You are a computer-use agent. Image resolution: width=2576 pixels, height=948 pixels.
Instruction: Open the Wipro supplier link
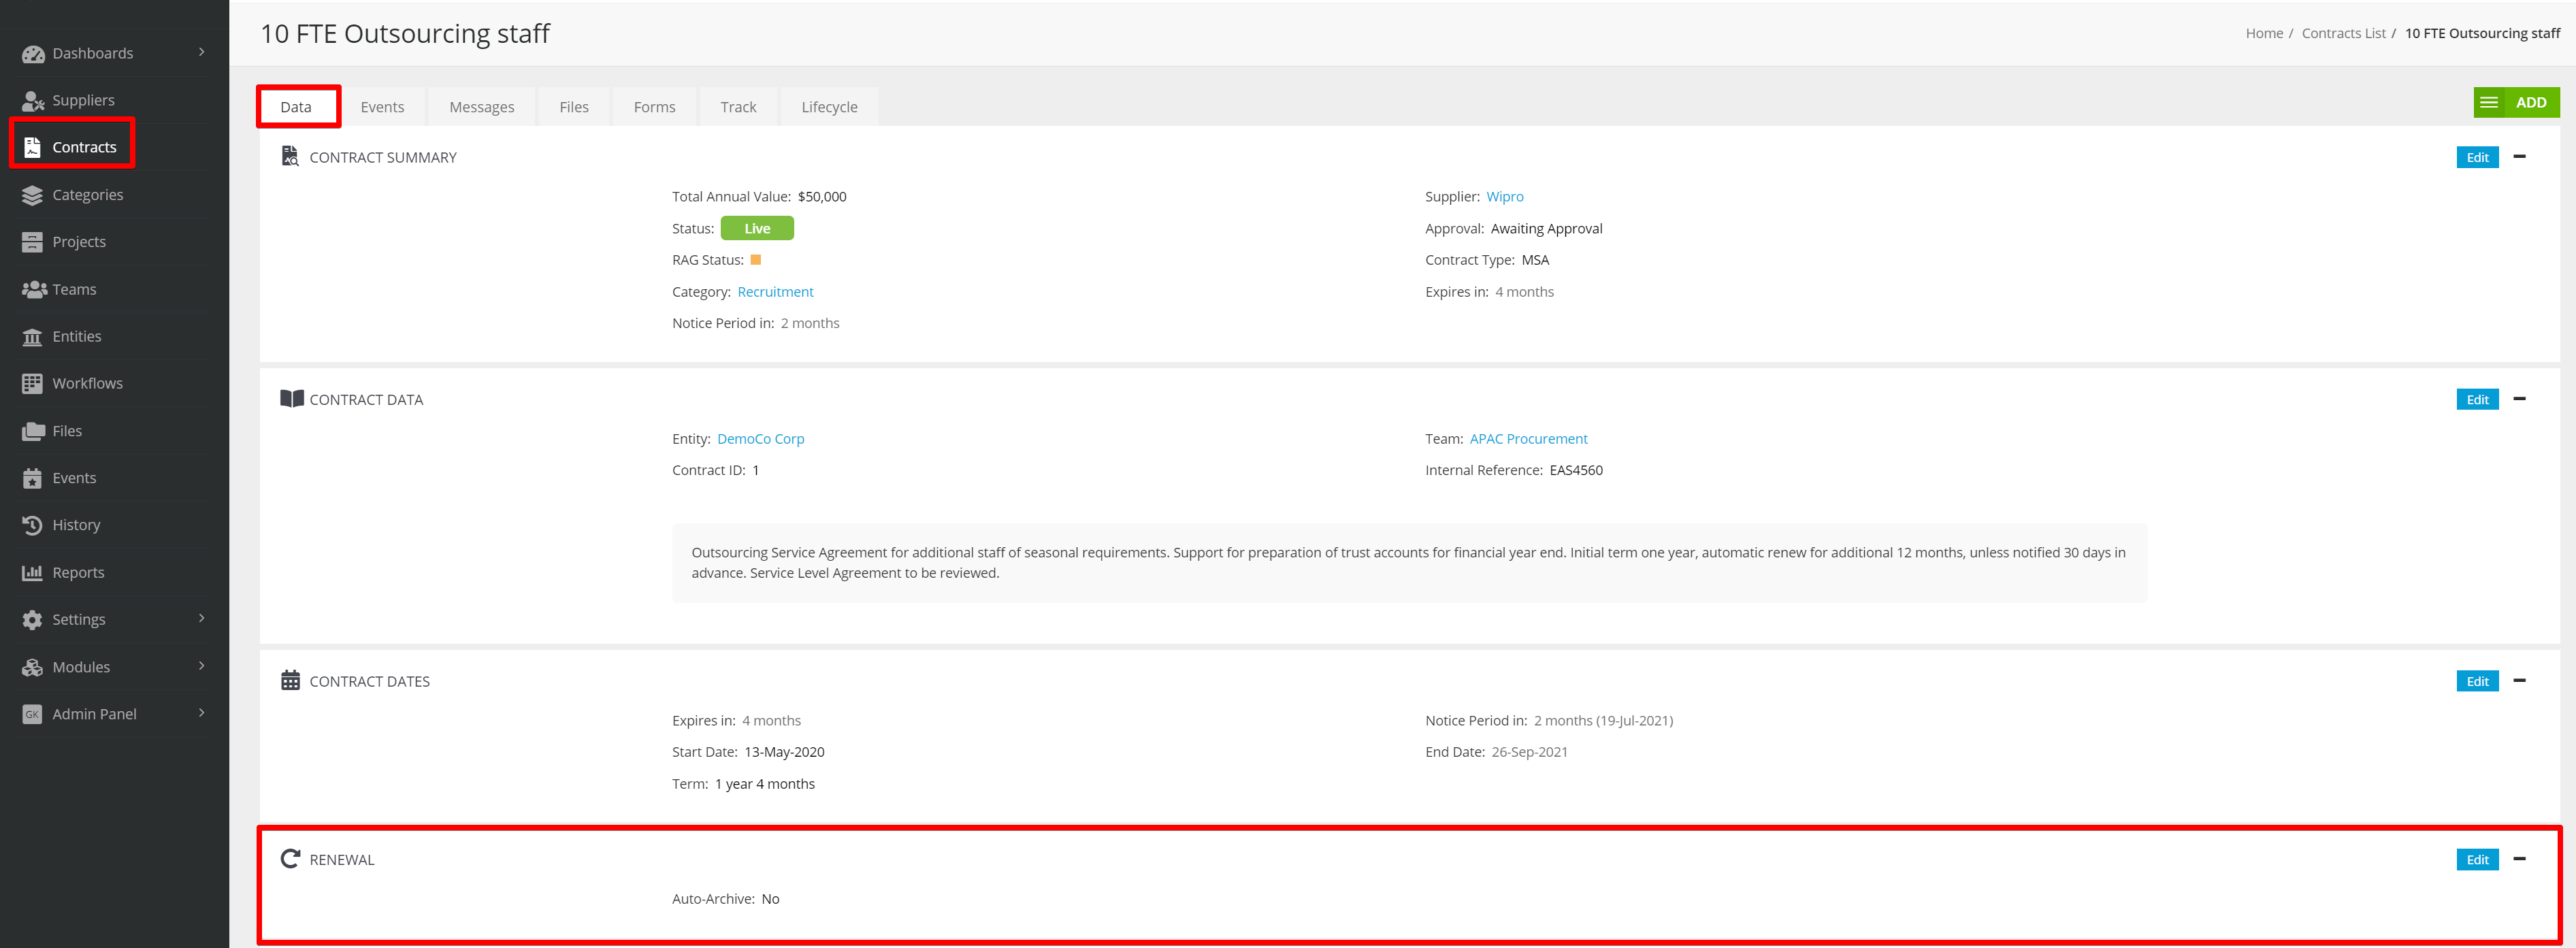click(1504, 196)
